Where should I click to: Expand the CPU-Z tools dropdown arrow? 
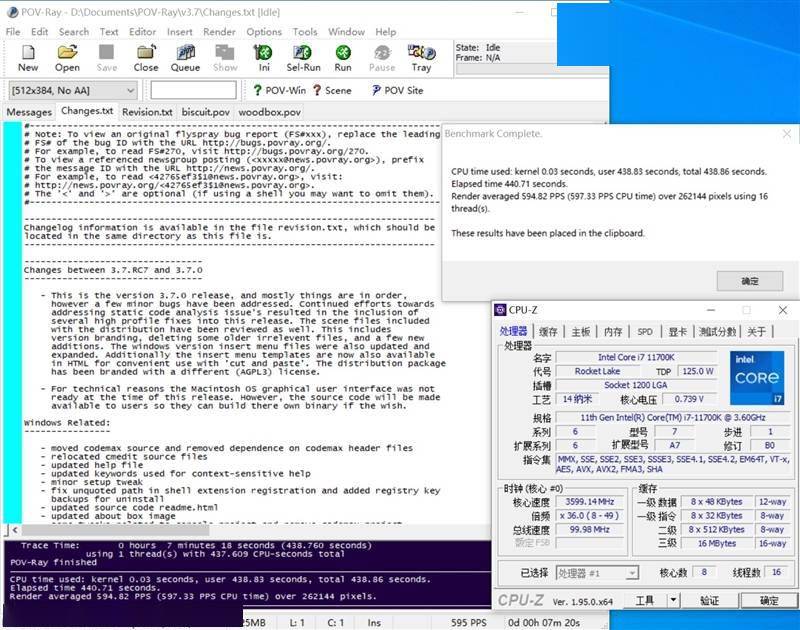pyautogui.click(x=673, y=600)
